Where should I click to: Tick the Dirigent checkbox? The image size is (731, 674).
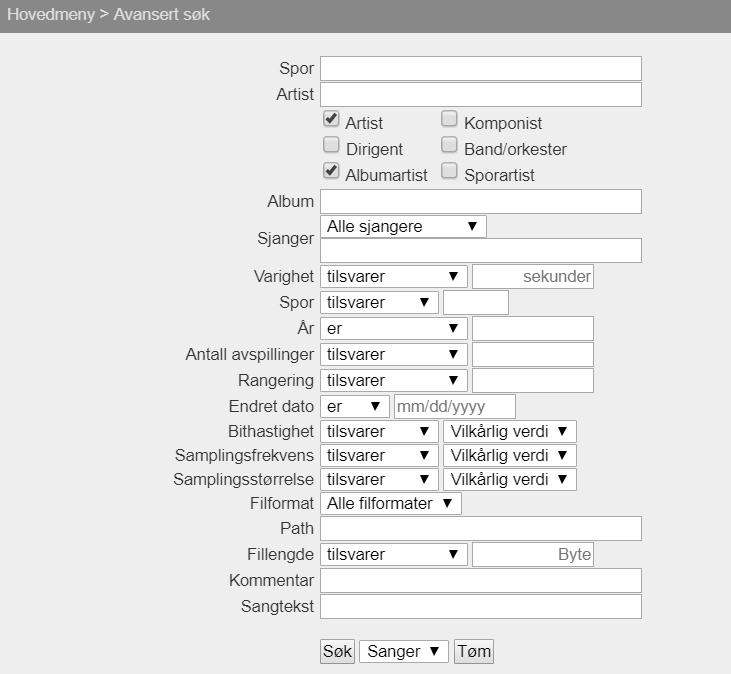coord(331,145)
